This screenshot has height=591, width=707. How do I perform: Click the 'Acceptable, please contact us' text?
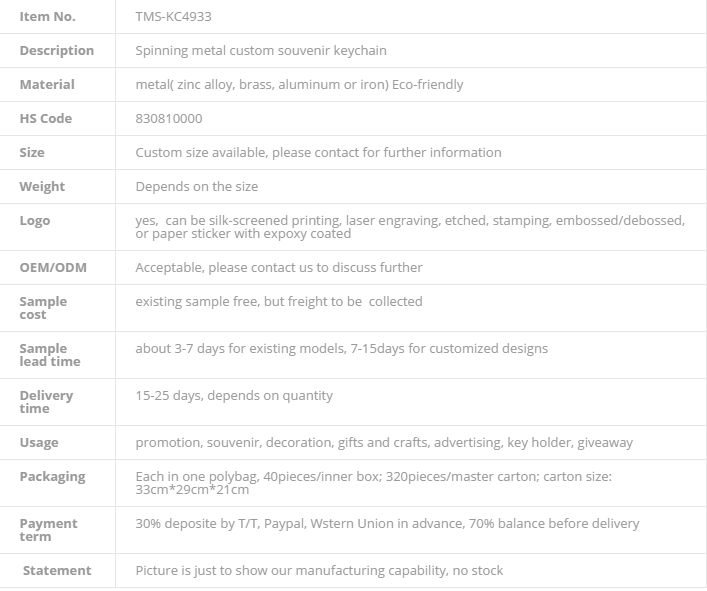pos(279,268)
